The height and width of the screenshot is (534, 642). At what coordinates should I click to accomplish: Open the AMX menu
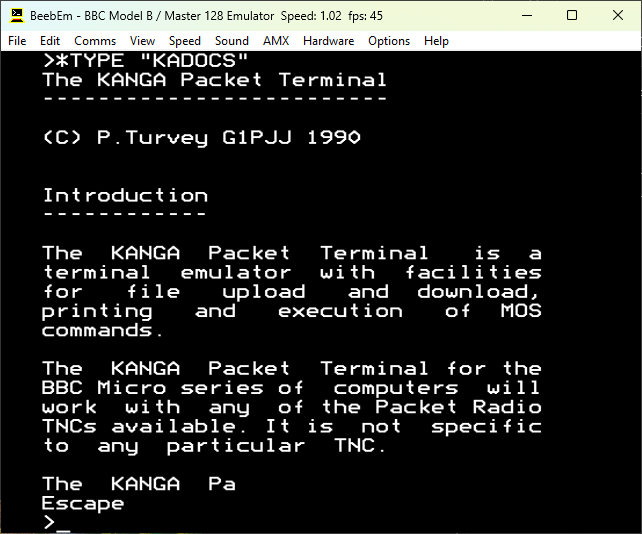coord(276,41)
